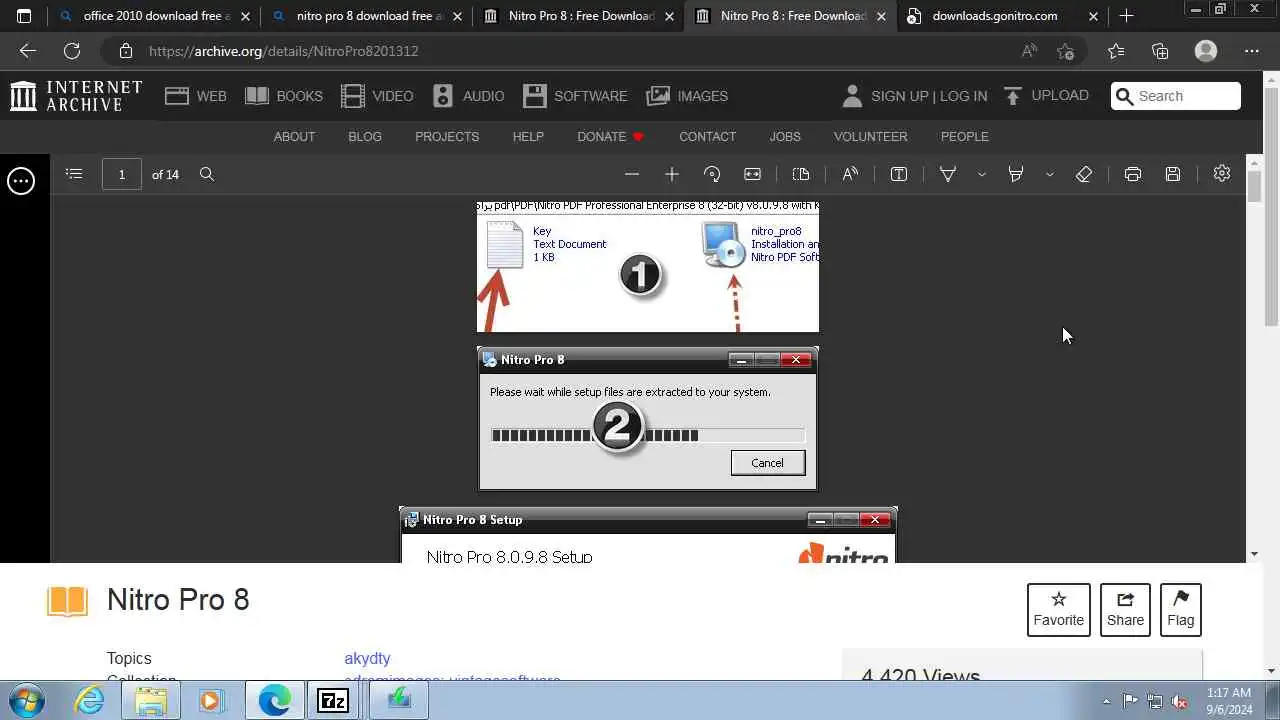Open the HELP page
The width and height of the screenshot is (1280, 720).
(528, 136)
